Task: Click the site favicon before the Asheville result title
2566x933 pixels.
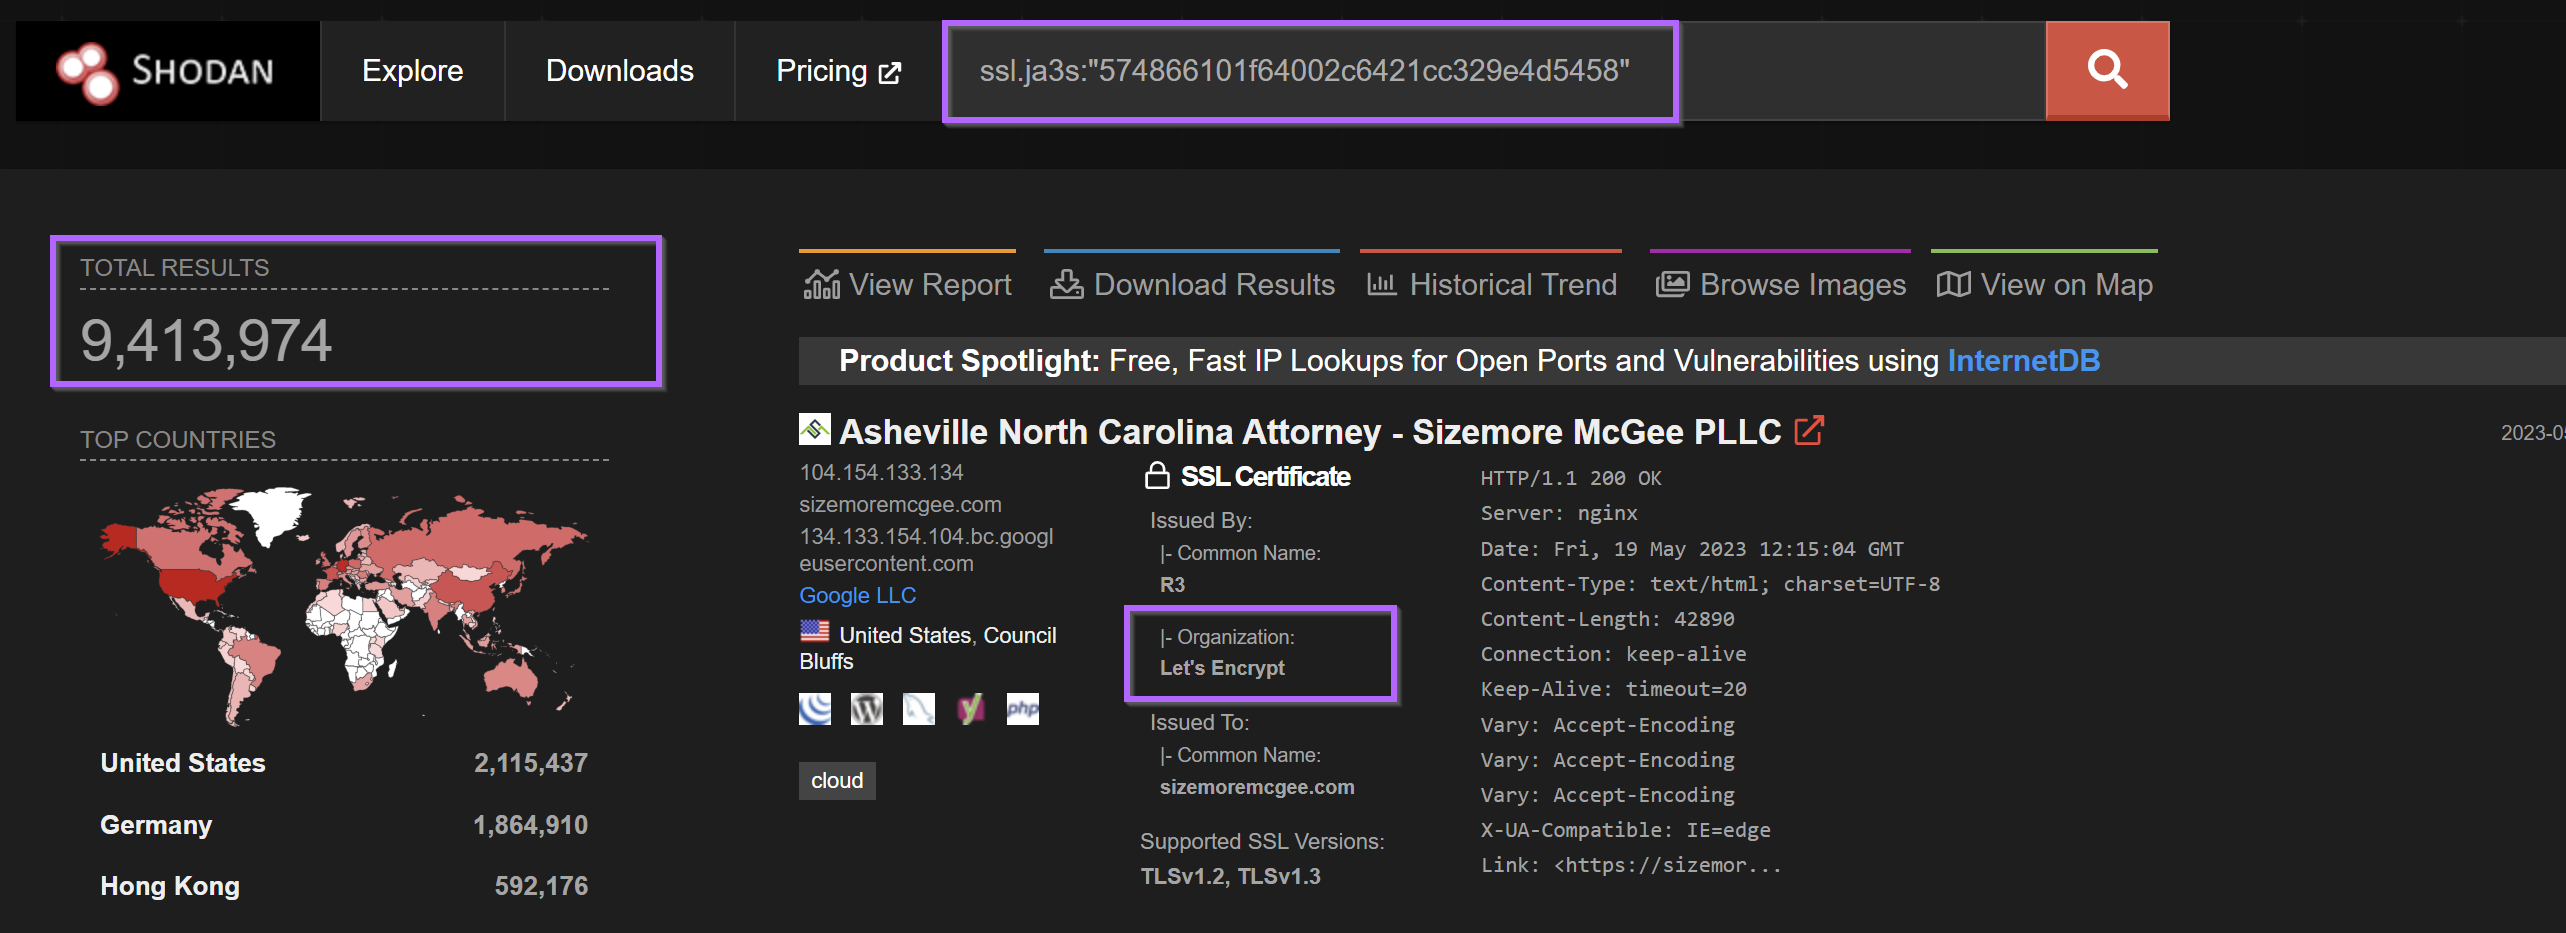Action: point(815,430)
